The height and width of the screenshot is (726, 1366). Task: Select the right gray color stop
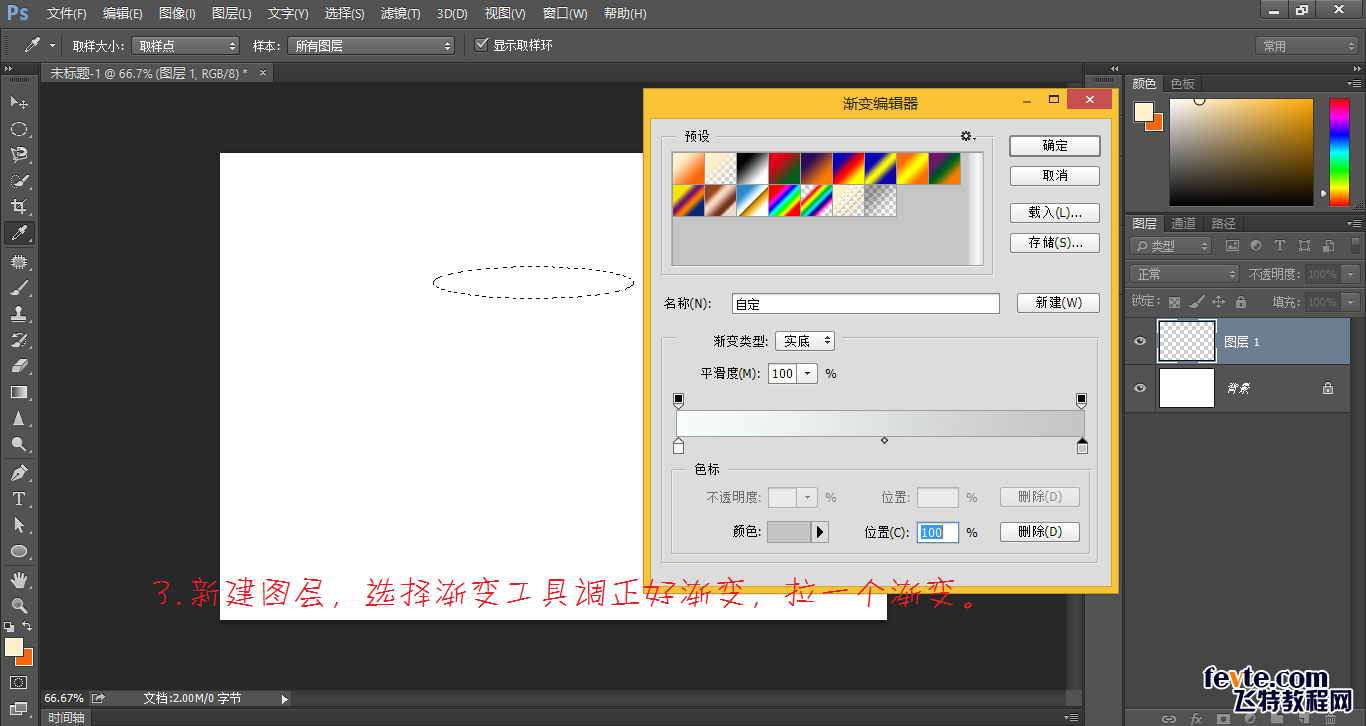pos(1082,446)
